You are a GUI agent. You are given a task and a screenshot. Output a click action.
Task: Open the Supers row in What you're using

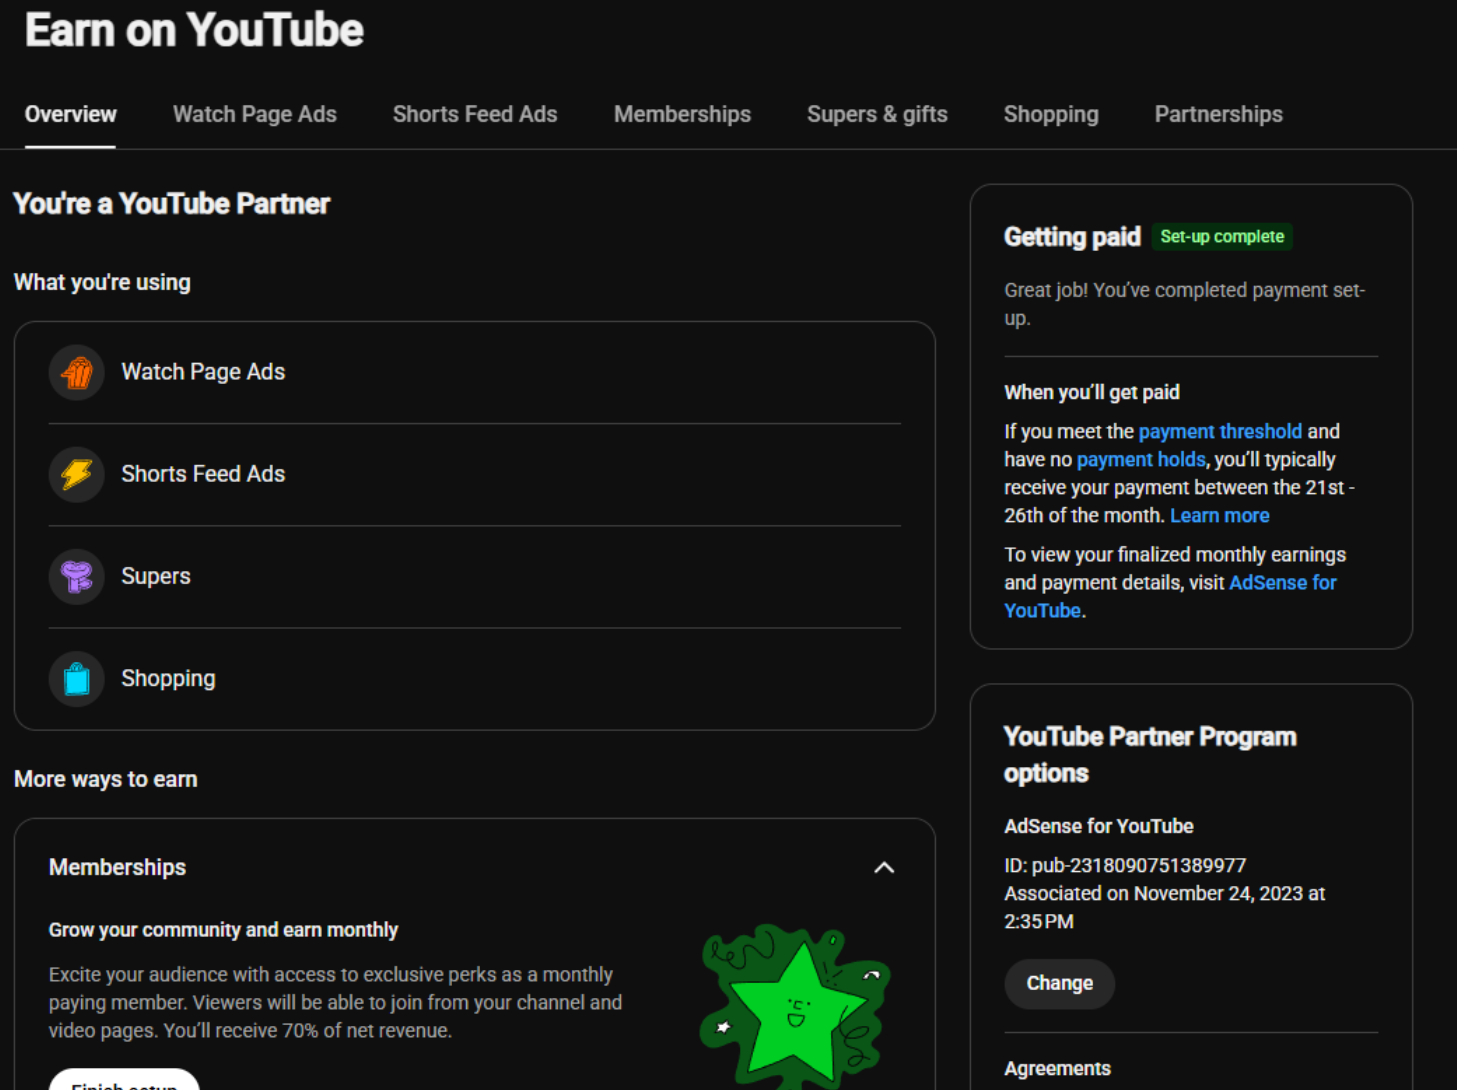475,577
